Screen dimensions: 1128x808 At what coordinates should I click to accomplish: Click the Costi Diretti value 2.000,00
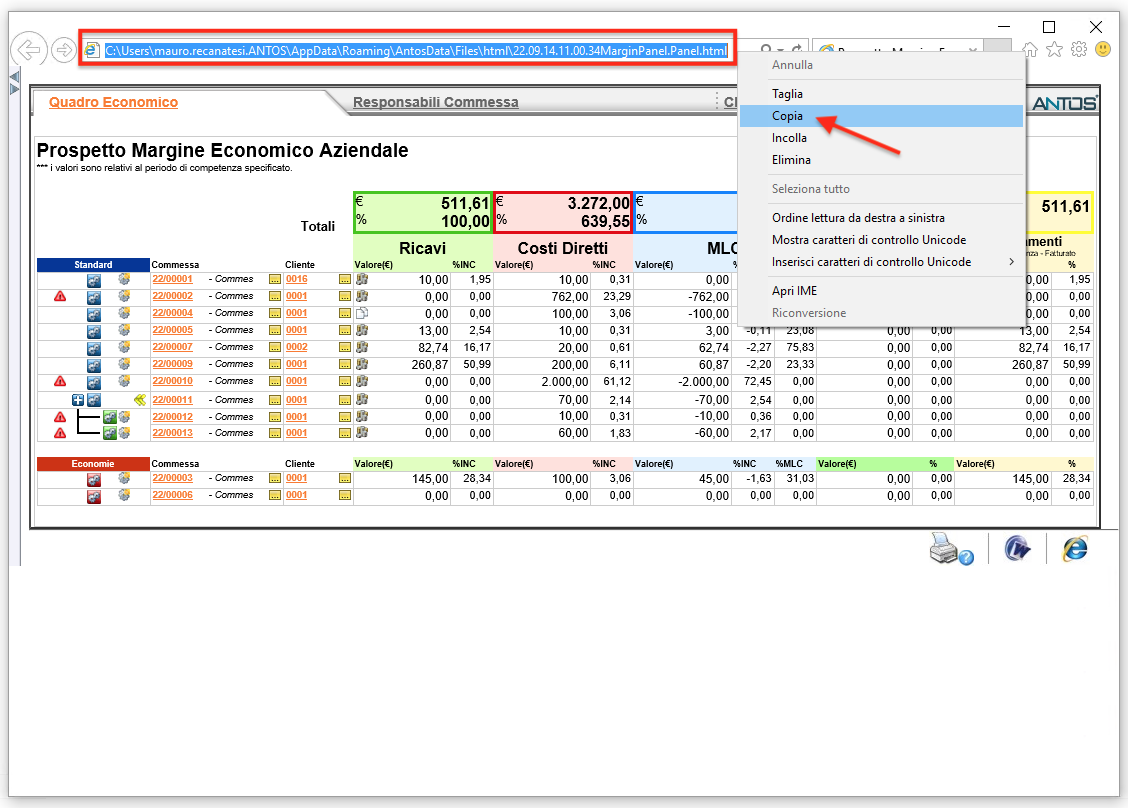(565, 382)
